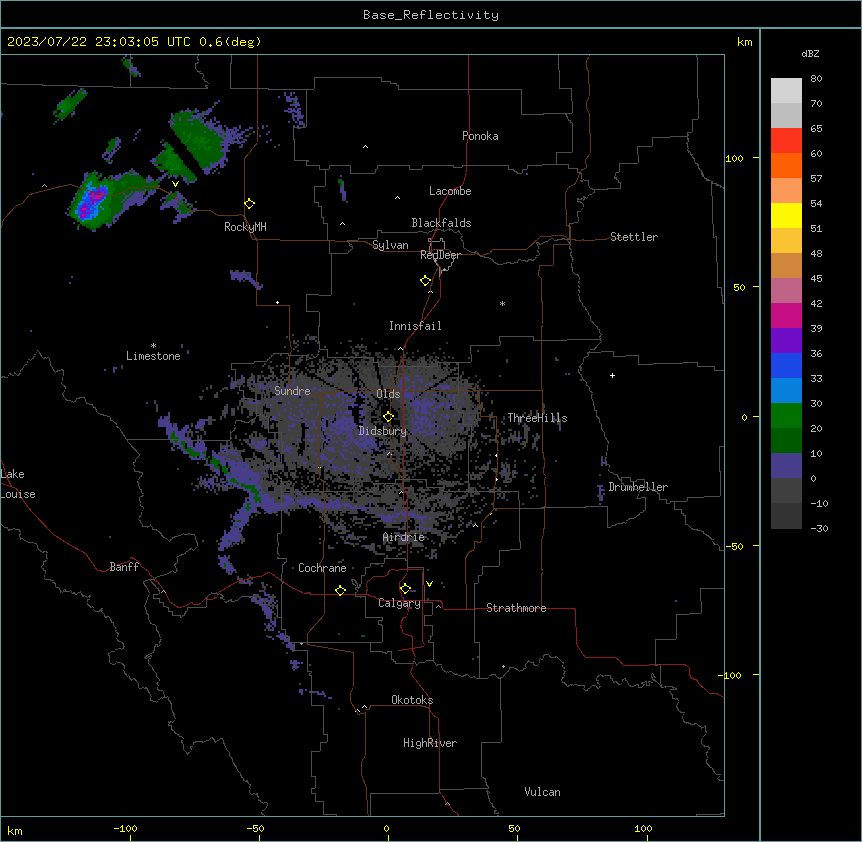
Task: Click the ThreeHills city label
Action: [537, 418]
